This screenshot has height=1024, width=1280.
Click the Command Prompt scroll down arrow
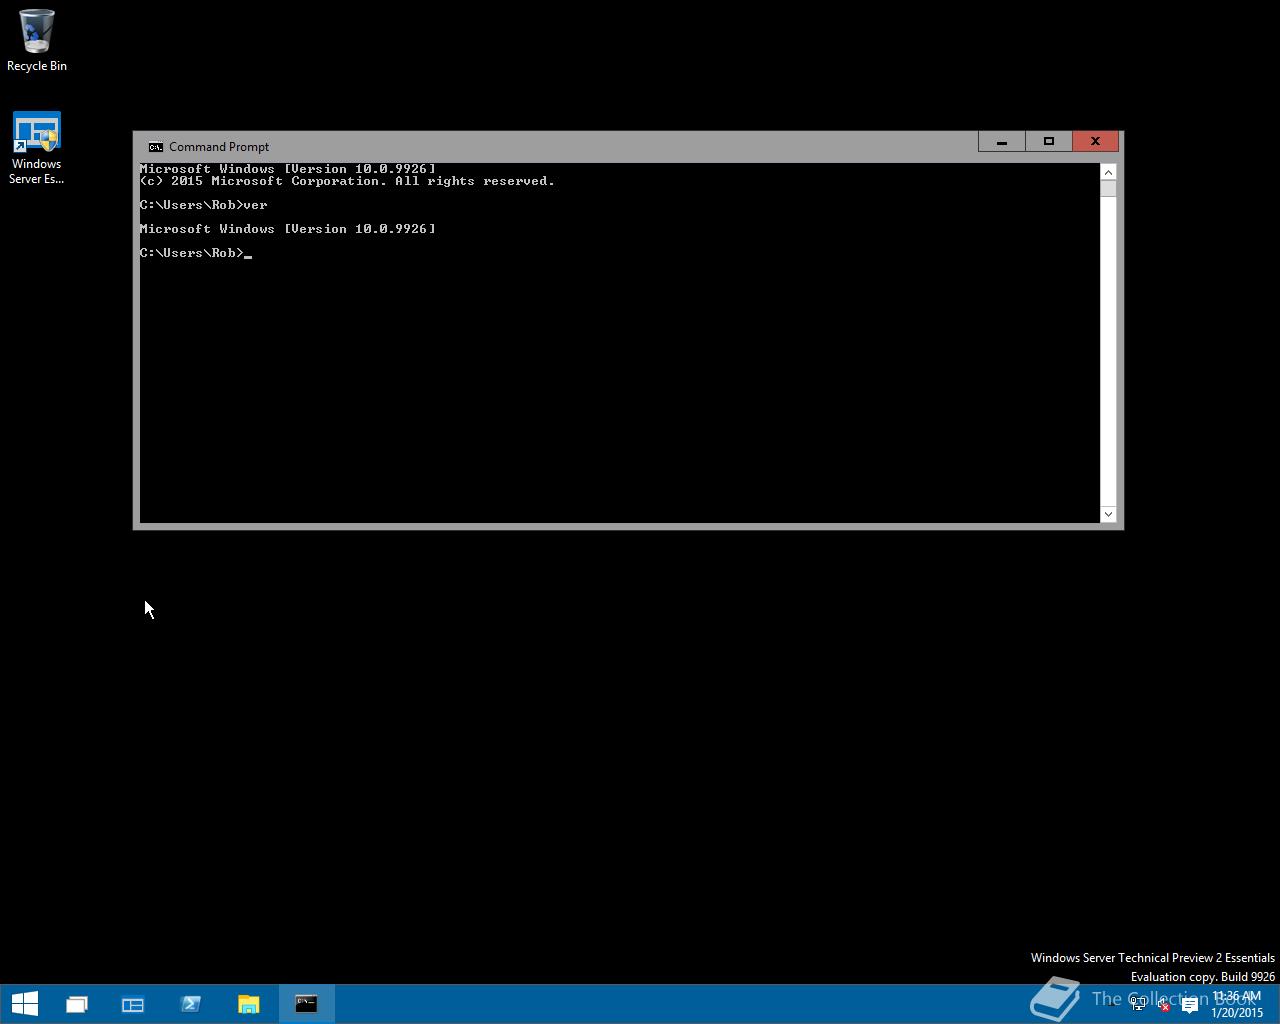1108,514
